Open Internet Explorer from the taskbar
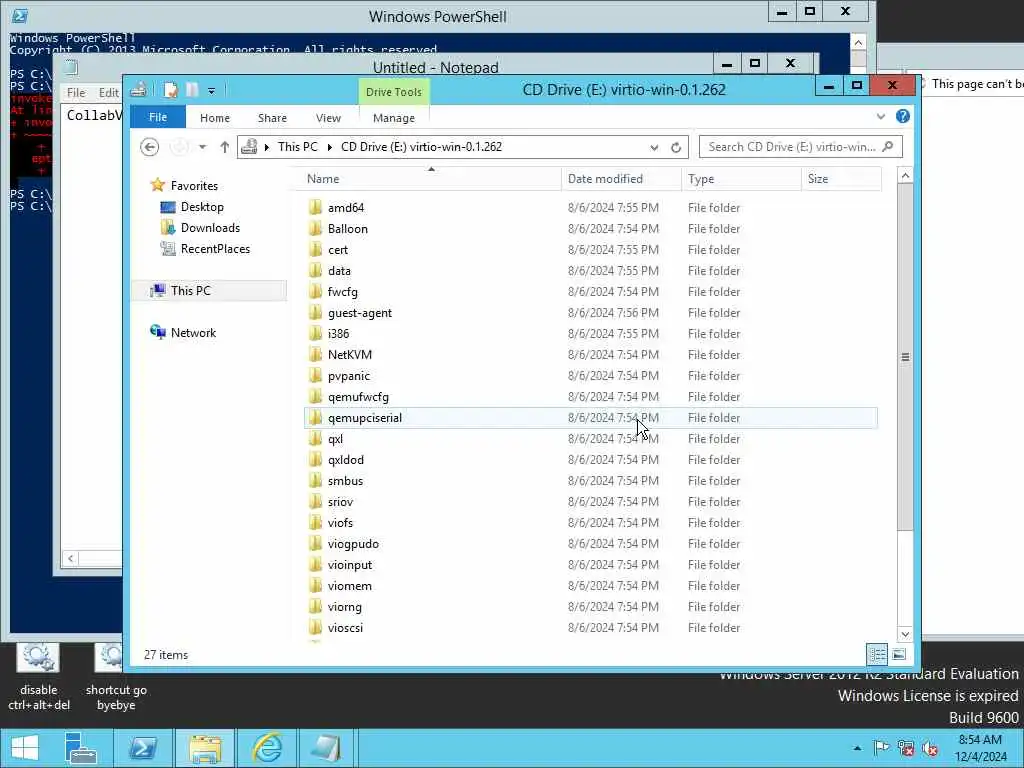 [x=267, y=748]
